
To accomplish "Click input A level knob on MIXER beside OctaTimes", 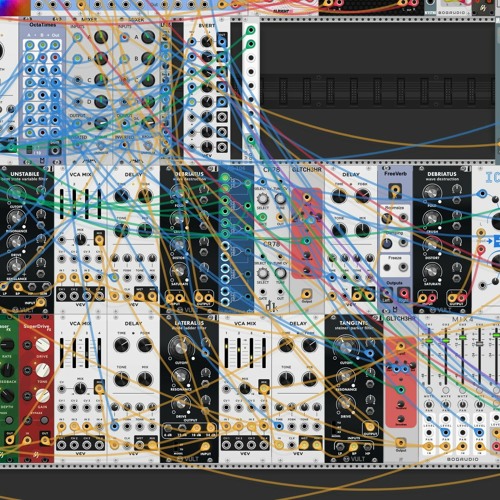I will 101,37.
